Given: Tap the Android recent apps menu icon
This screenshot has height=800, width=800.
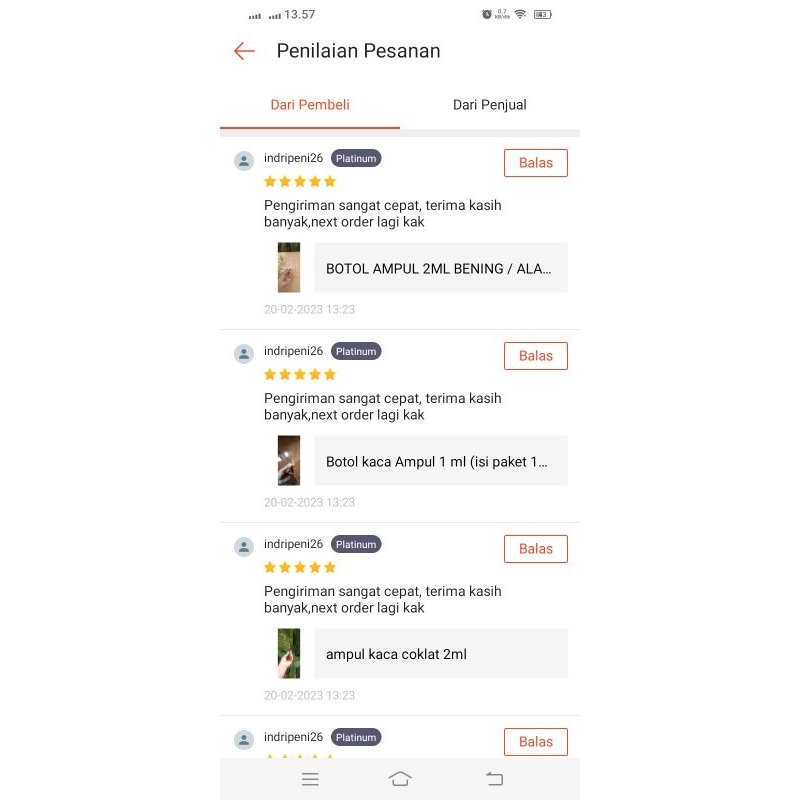Looking at the screenshot, I should [x=310, y=779].
